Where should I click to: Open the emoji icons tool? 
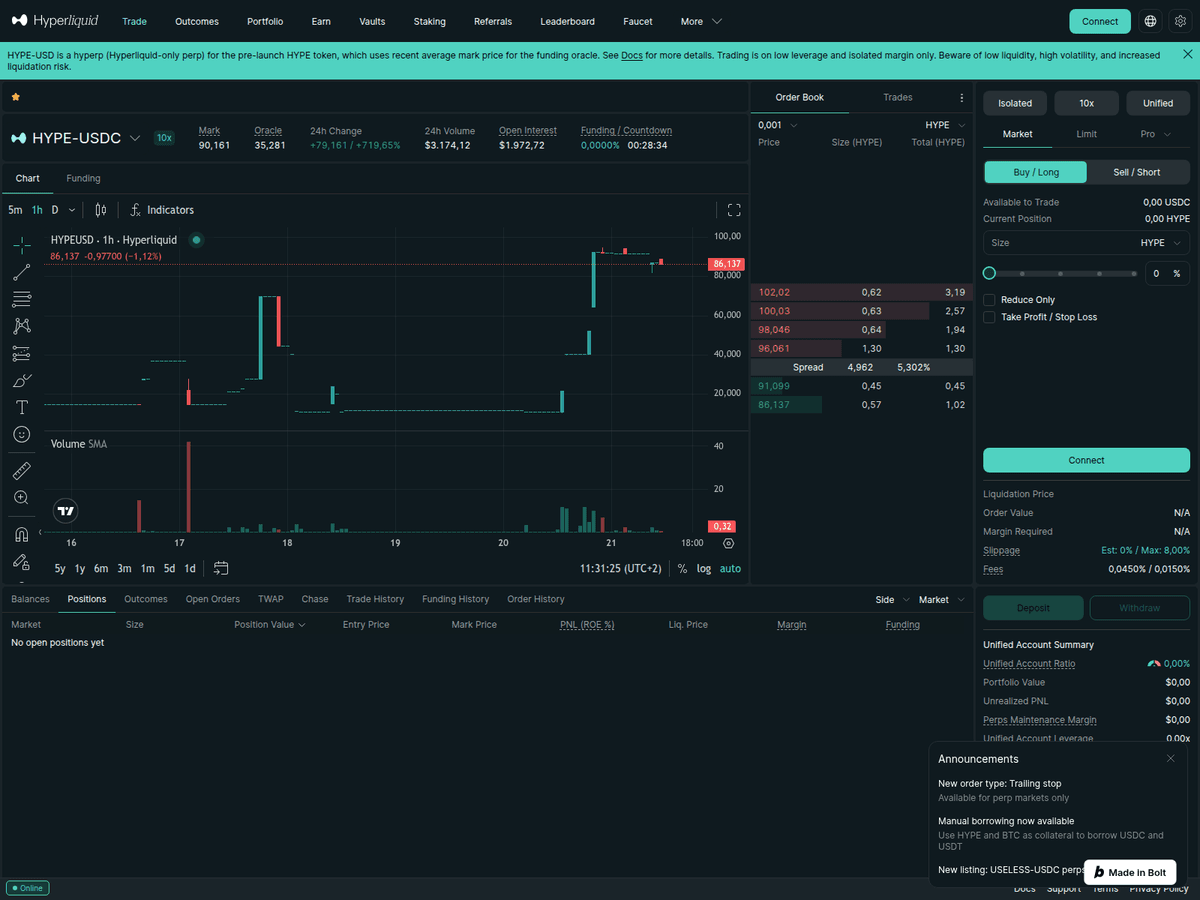click(x=21, y=434)
